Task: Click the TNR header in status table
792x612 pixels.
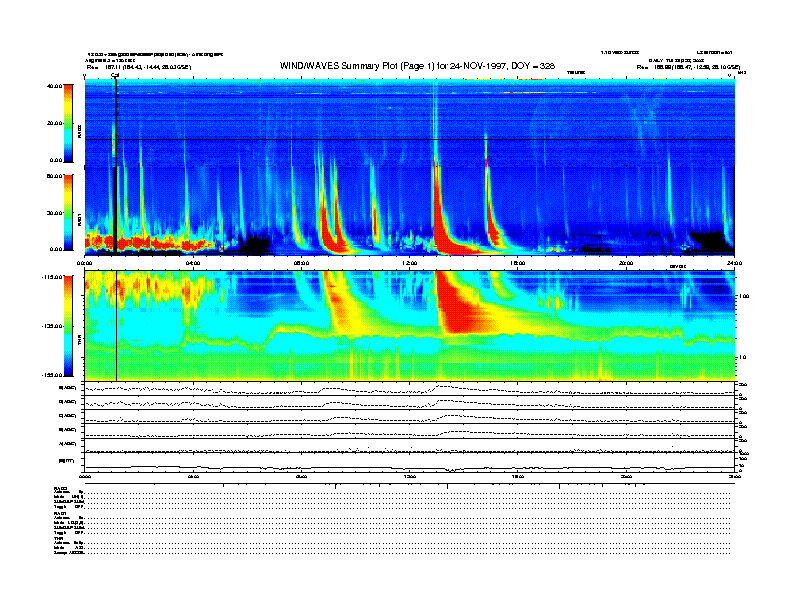Action: 58,538
